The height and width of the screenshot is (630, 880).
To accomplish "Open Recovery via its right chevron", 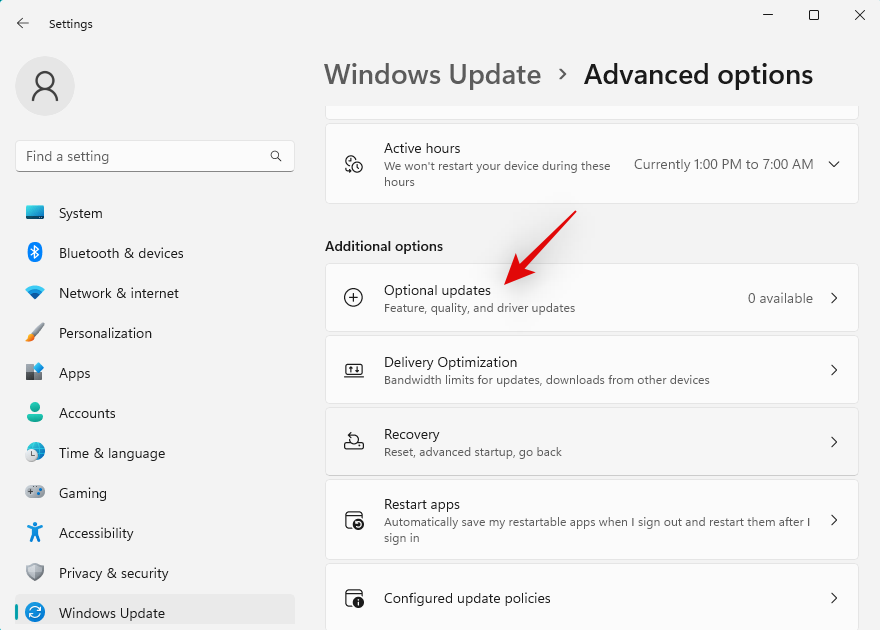I will tap(834, 442).
